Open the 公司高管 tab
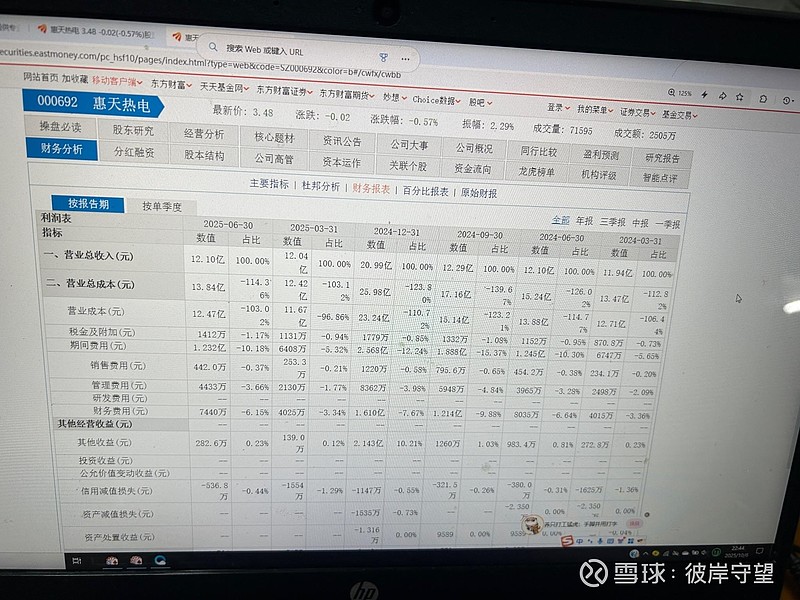This screenshot has width=800, height=600. pyautogui.click(x=274, y=159)
